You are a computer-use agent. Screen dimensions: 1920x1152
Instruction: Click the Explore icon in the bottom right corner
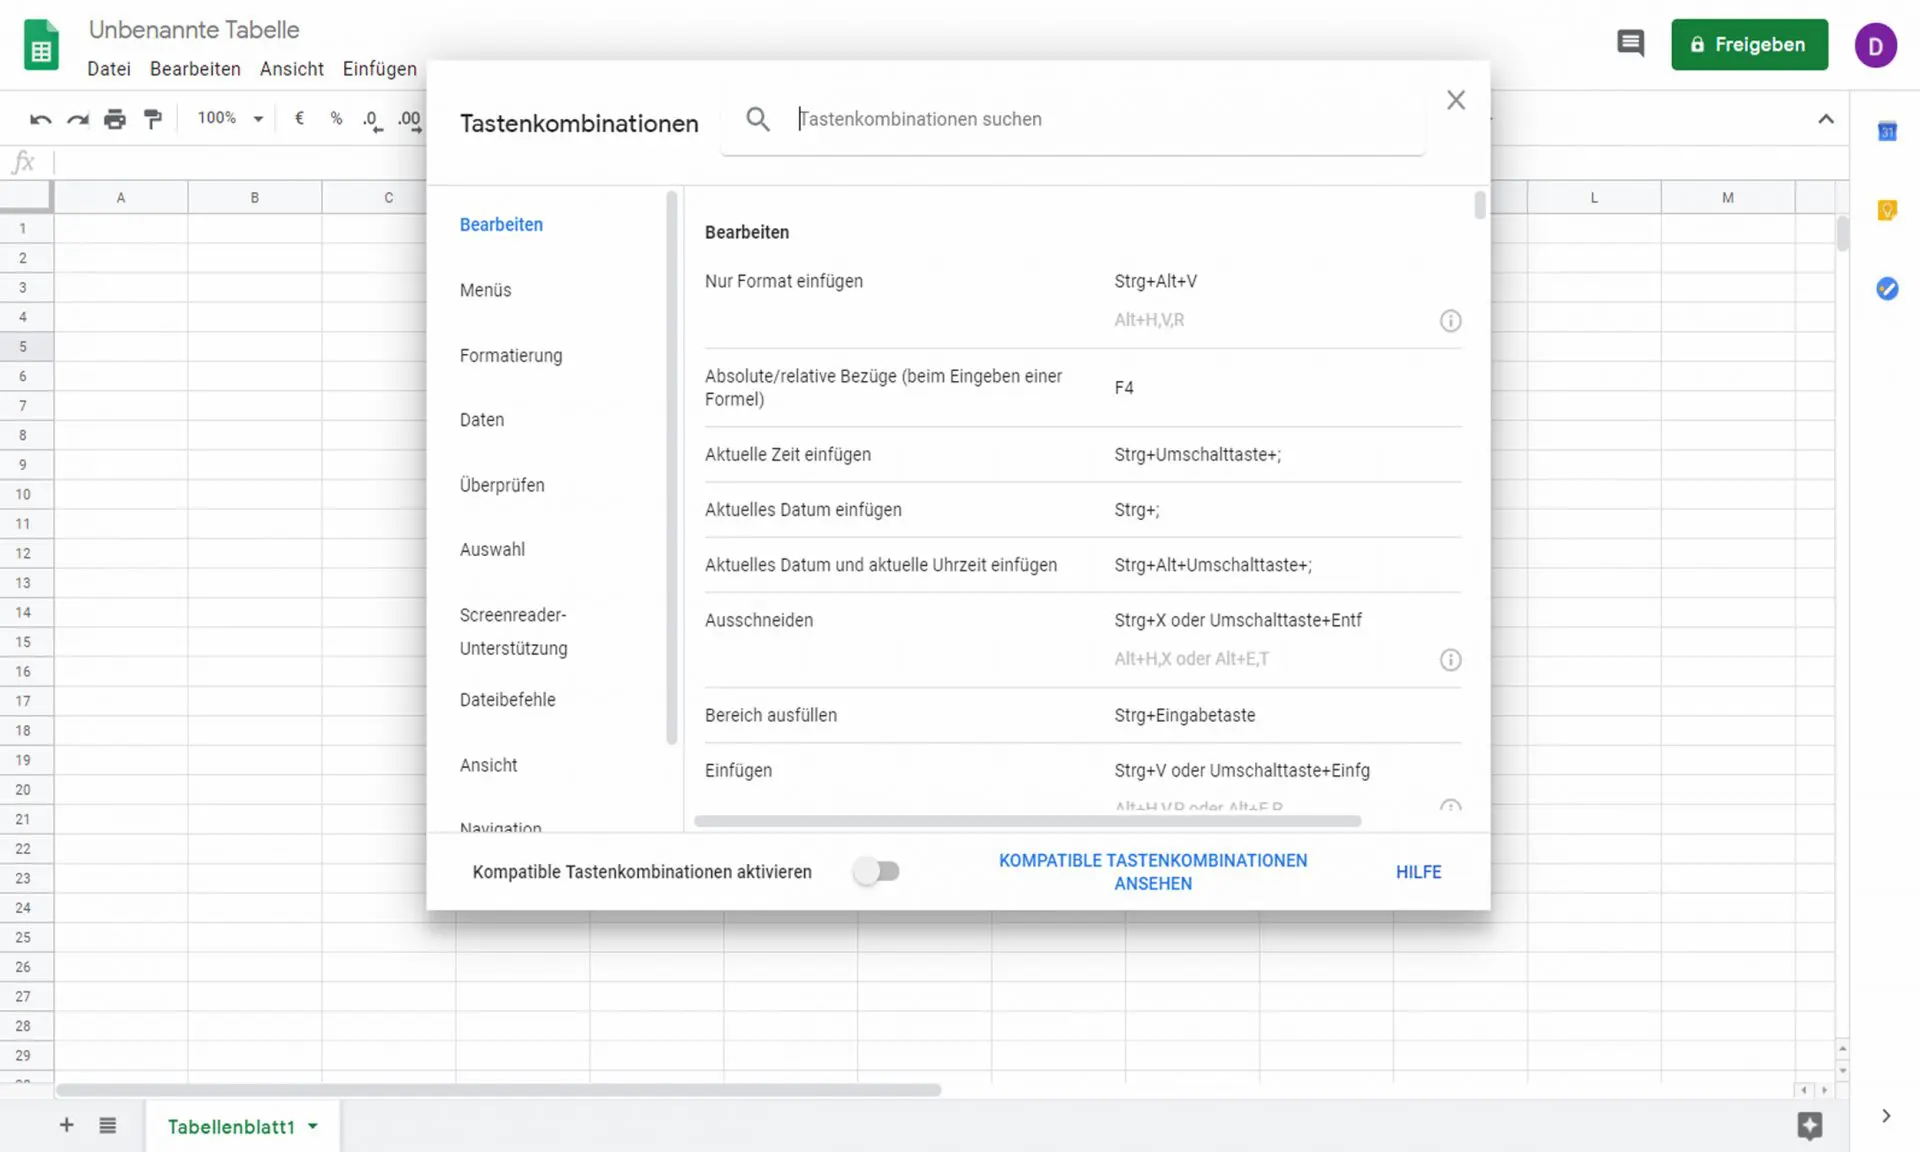1809,1125
